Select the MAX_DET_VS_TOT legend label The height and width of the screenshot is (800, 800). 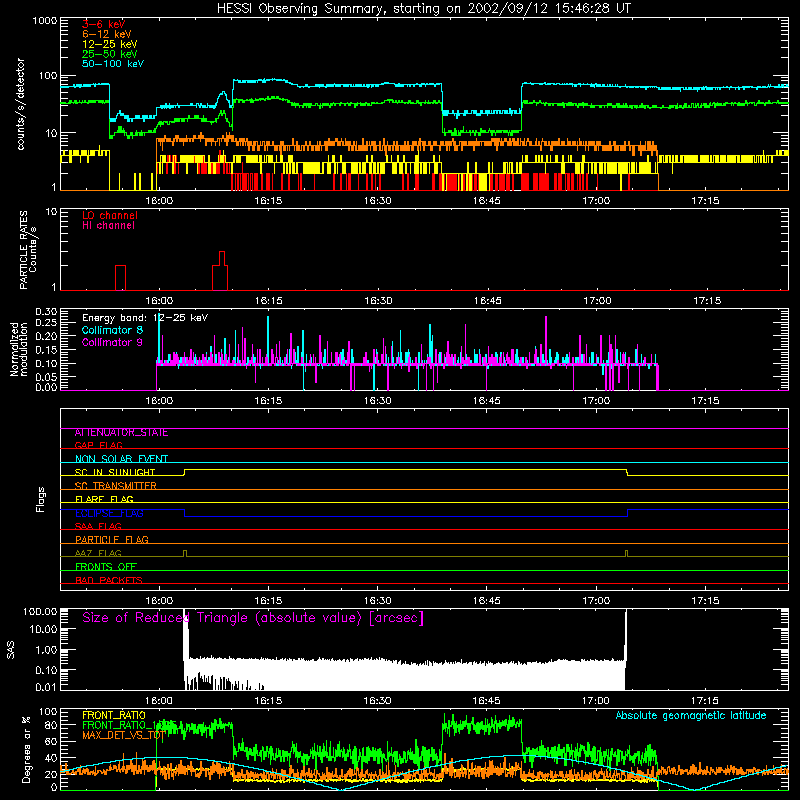click(123, 736)
